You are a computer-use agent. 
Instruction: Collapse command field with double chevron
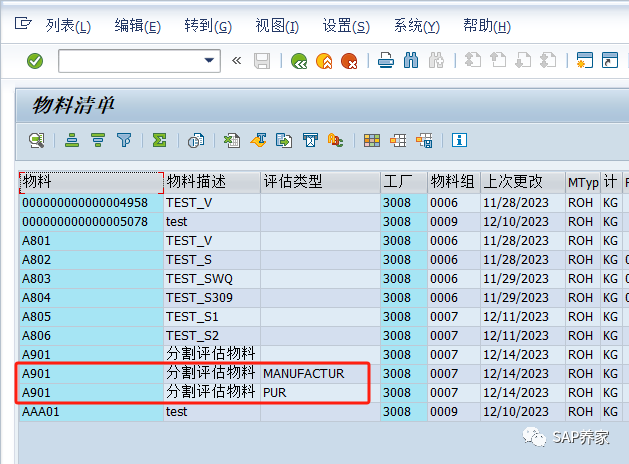[236, 61]
